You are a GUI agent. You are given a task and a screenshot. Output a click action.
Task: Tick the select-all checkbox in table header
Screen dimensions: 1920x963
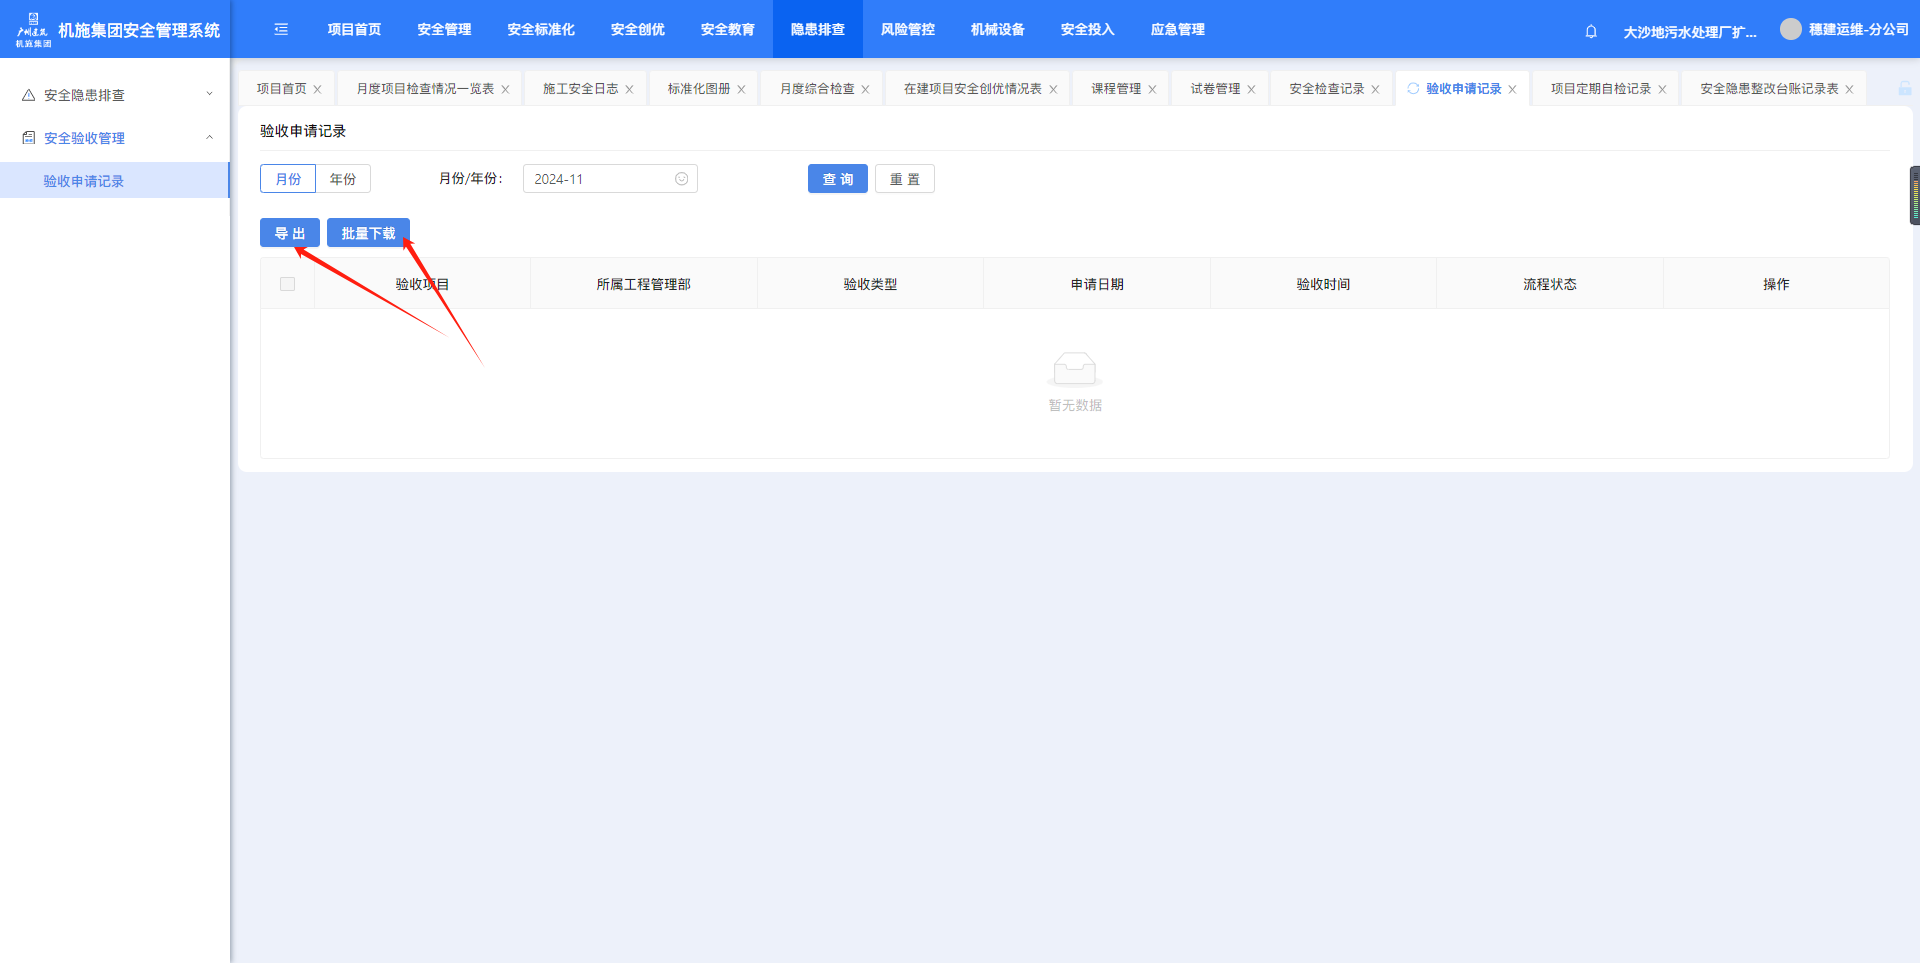(287, 284)
